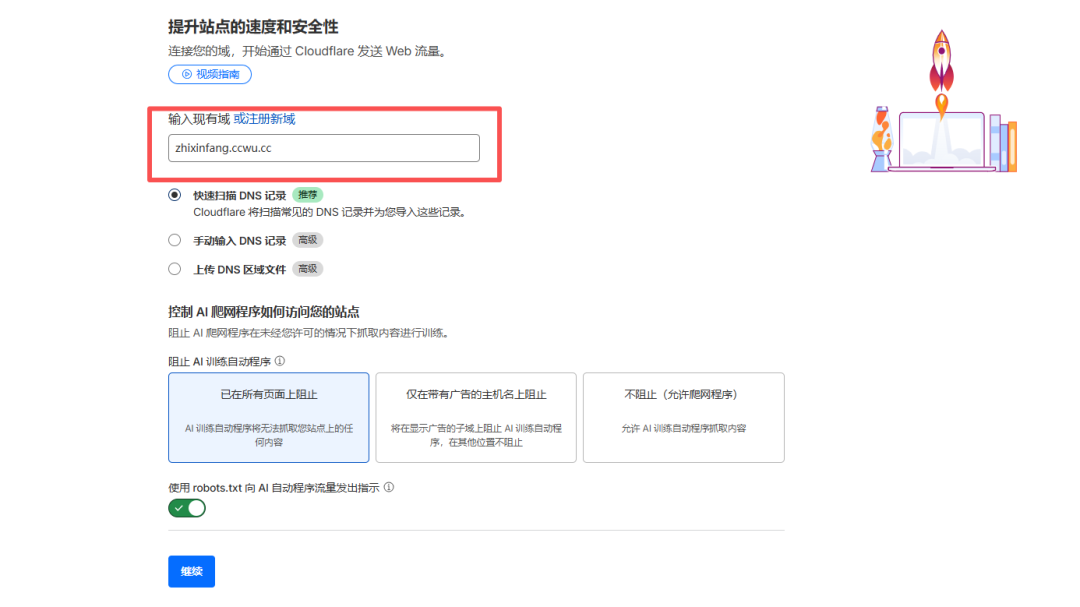This screenshot has width=1080, height=607.
Task: Select 手动输入 DNS 记录 radio option
Action: tap(175, 240)
